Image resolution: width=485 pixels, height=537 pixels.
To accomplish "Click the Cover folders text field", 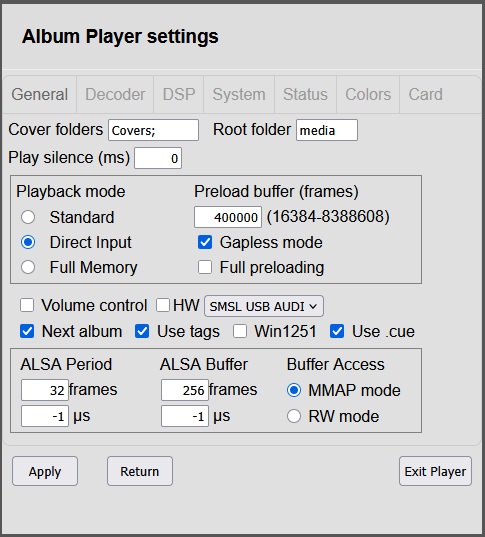I will click(153, 130).
